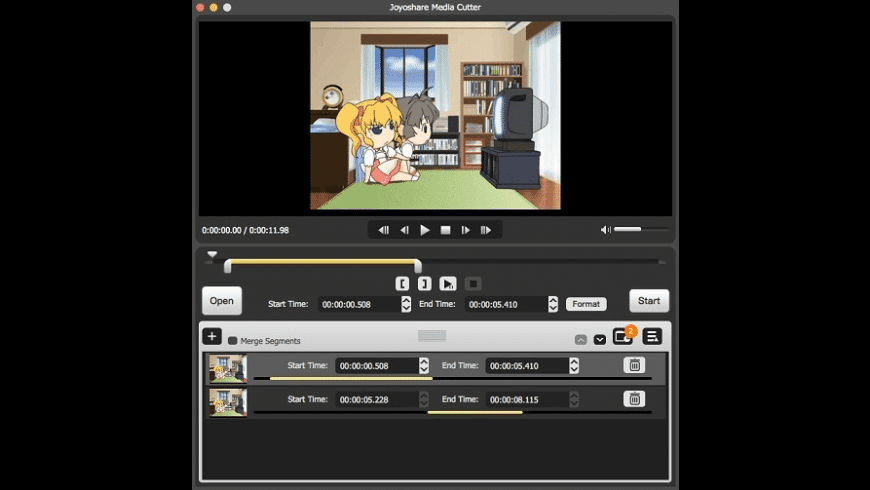The height and width of the screenshot is (490, 870).
Task: Adjust first segment End Time stepper
Action: [x=574, y=366]
